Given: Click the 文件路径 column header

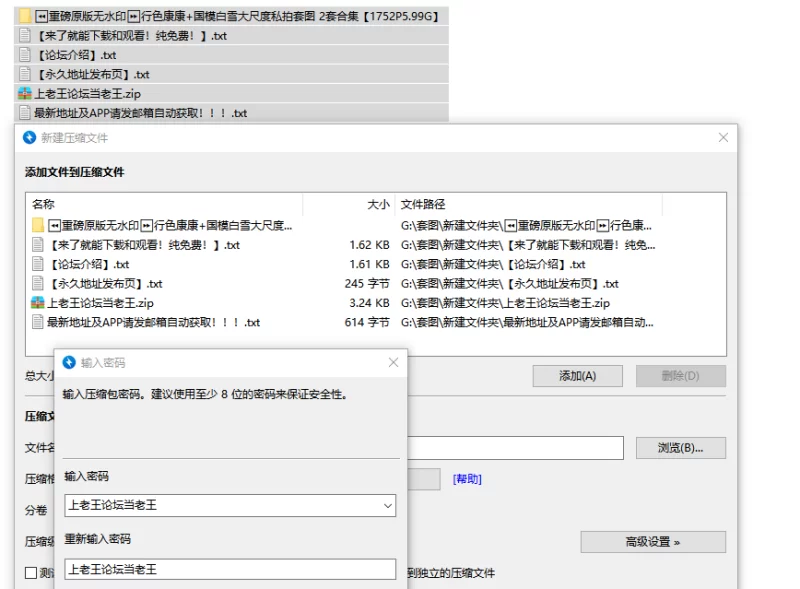Looking at the screenshot, I should pyautogui.click(x=423, y=204).
